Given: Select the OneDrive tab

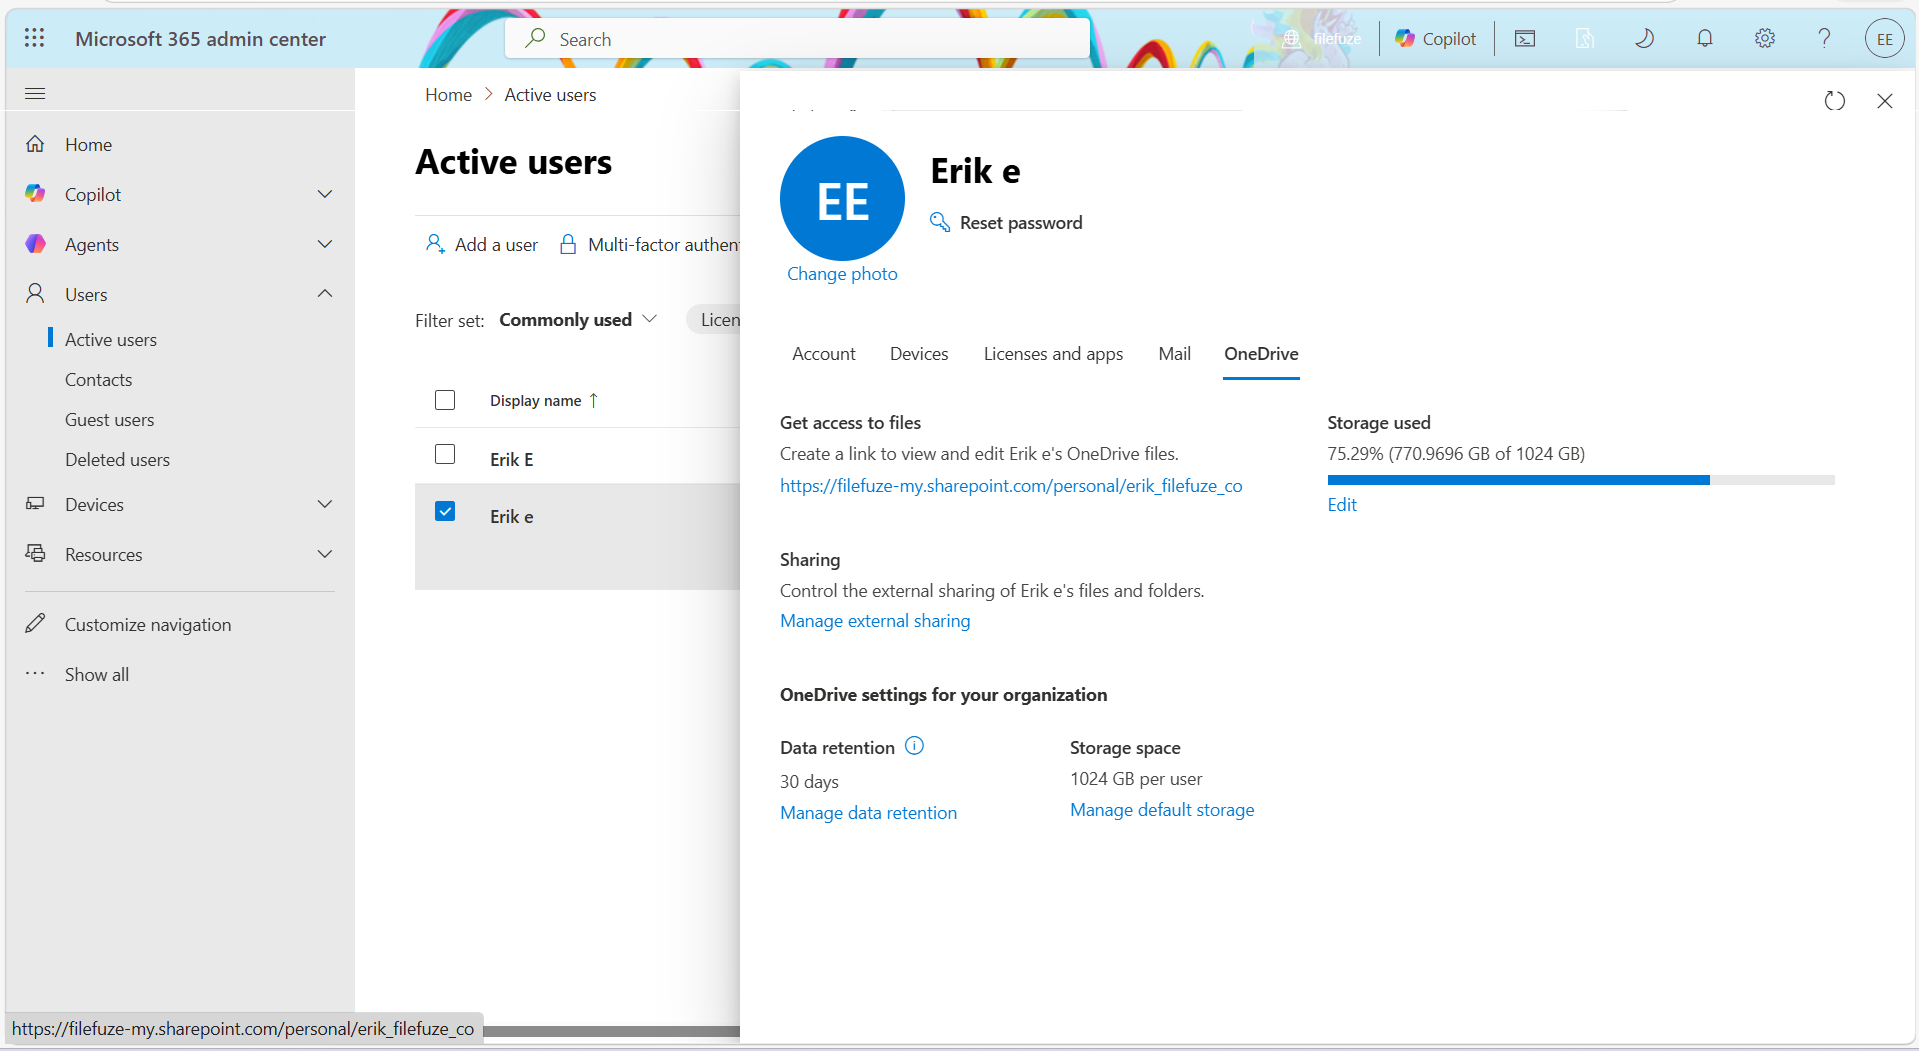Looking at the screenshot, I should pyautogui.click(x=1261, y=354).
